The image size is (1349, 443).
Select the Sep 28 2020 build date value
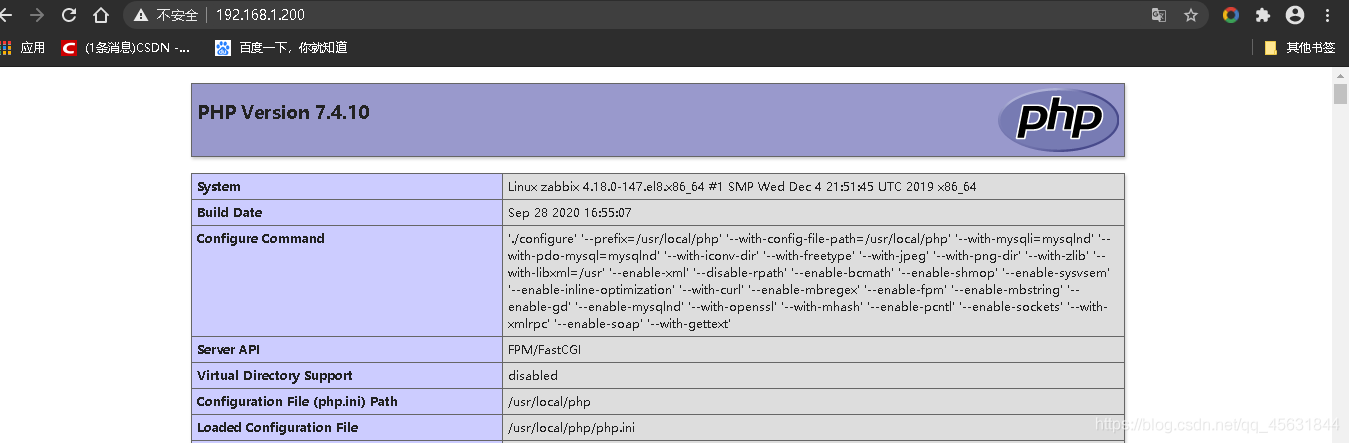(x=570, y=213)
